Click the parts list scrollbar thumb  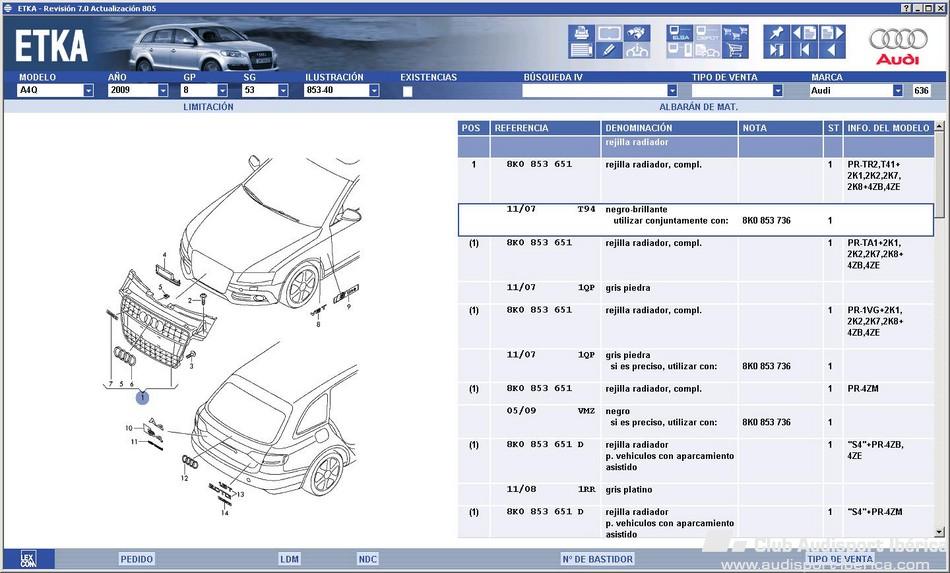pos(939,174)
